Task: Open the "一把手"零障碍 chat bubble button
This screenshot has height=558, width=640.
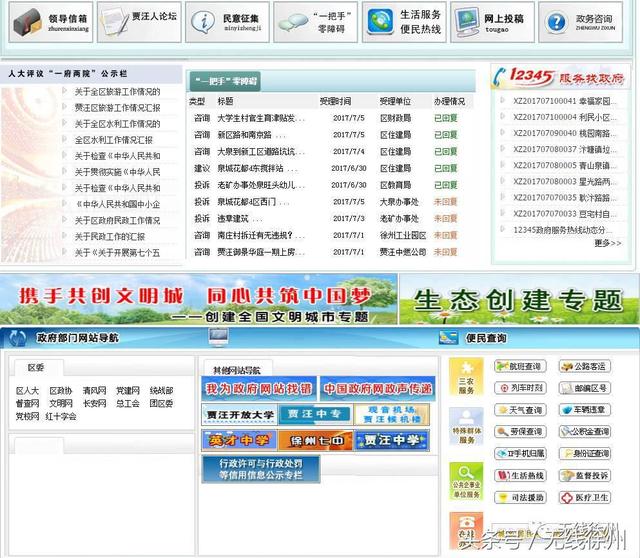Action: pos(316,22)
